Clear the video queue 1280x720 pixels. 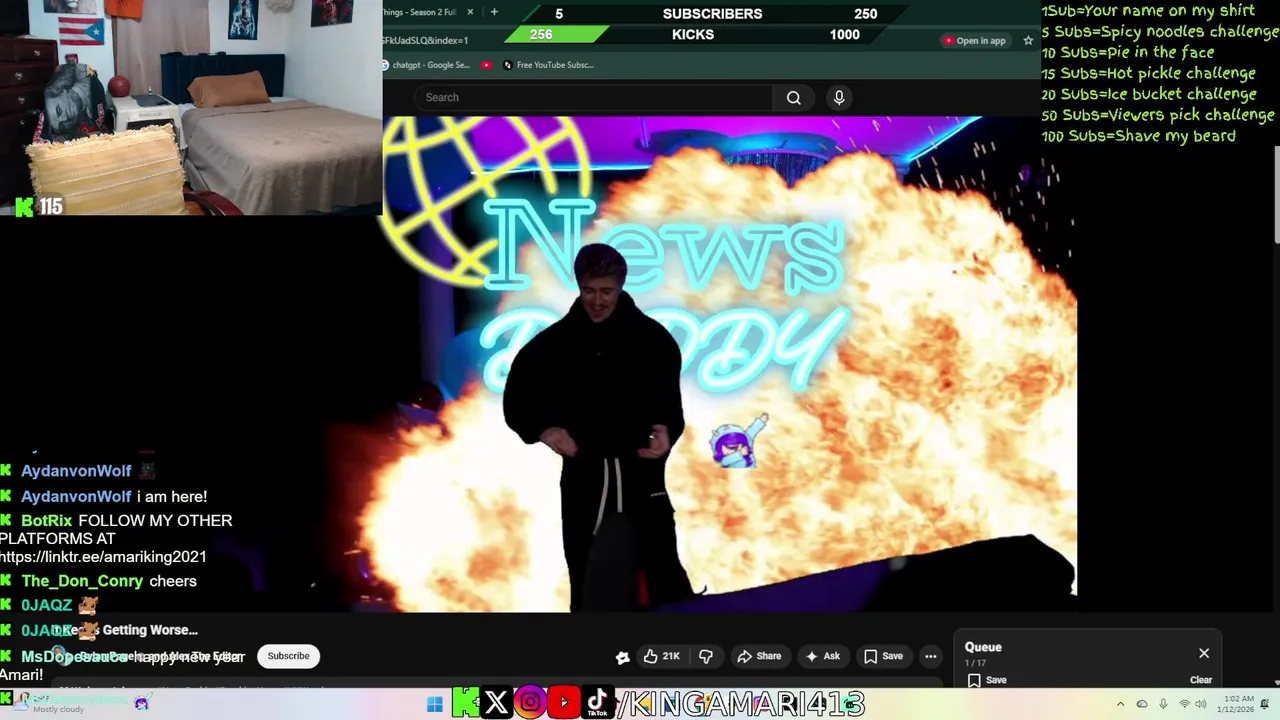pos(1201,680)
